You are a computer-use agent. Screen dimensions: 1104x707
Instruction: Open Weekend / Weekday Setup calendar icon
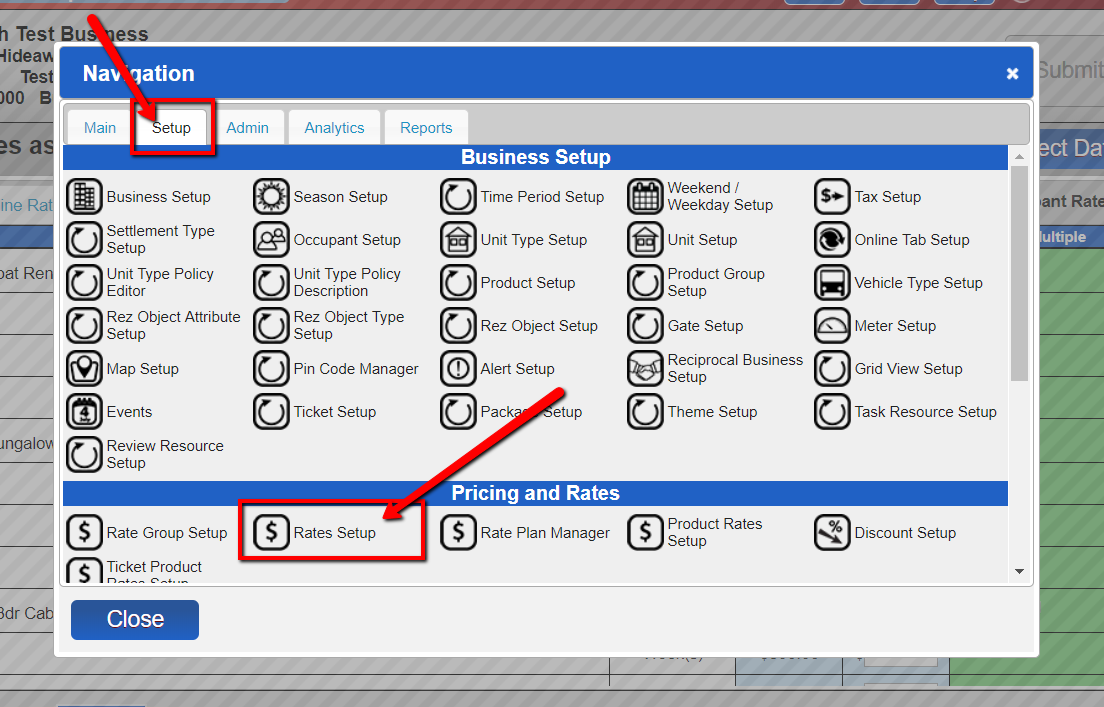point(645,196)
